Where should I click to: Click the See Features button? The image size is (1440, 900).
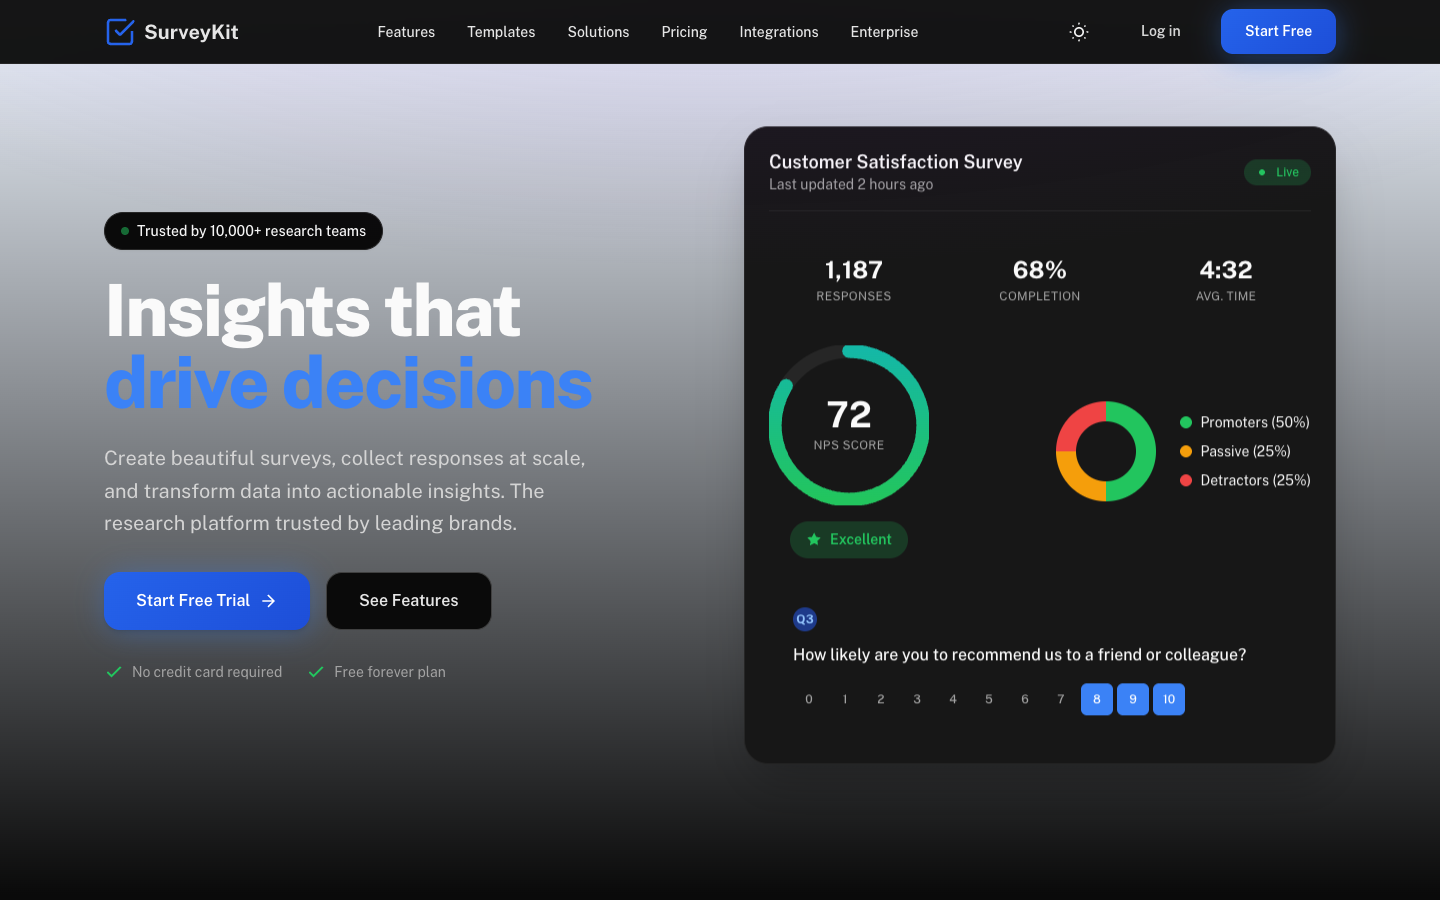408,600
